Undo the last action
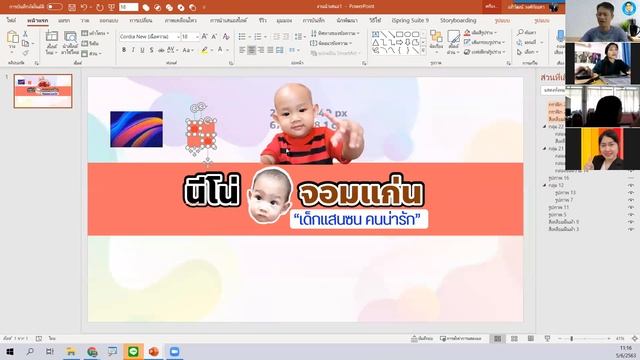Viewport: 640px width, 360px height. pyautogui.click(x=84, y=7)
